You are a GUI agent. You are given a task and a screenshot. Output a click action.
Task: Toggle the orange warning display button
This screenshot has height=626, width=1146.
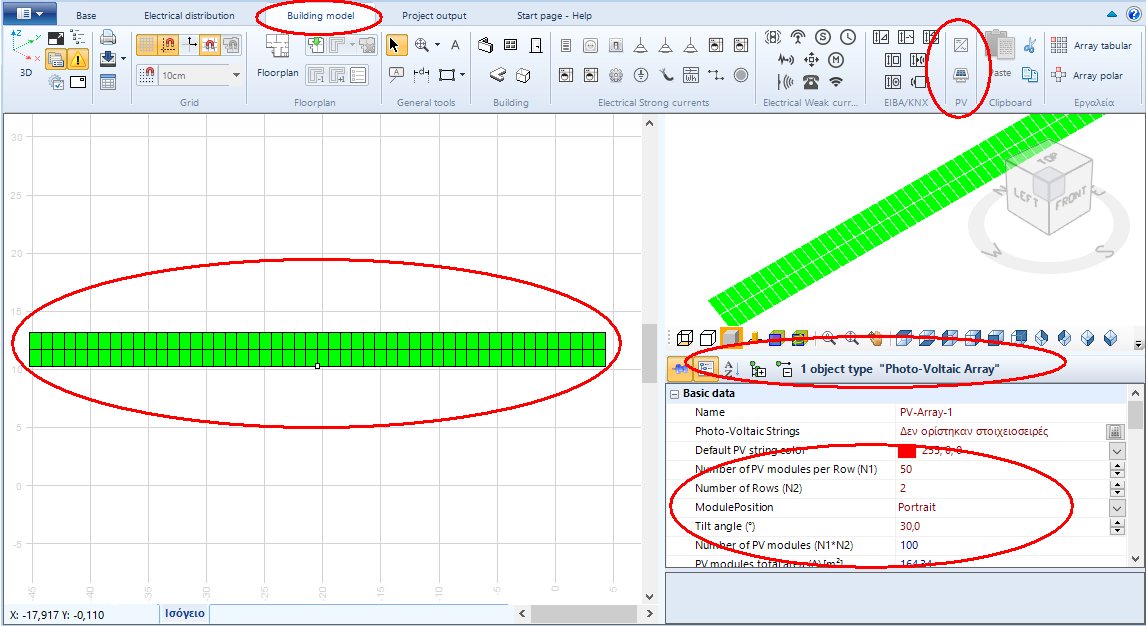pyautogui.click(x=77, y=59)
